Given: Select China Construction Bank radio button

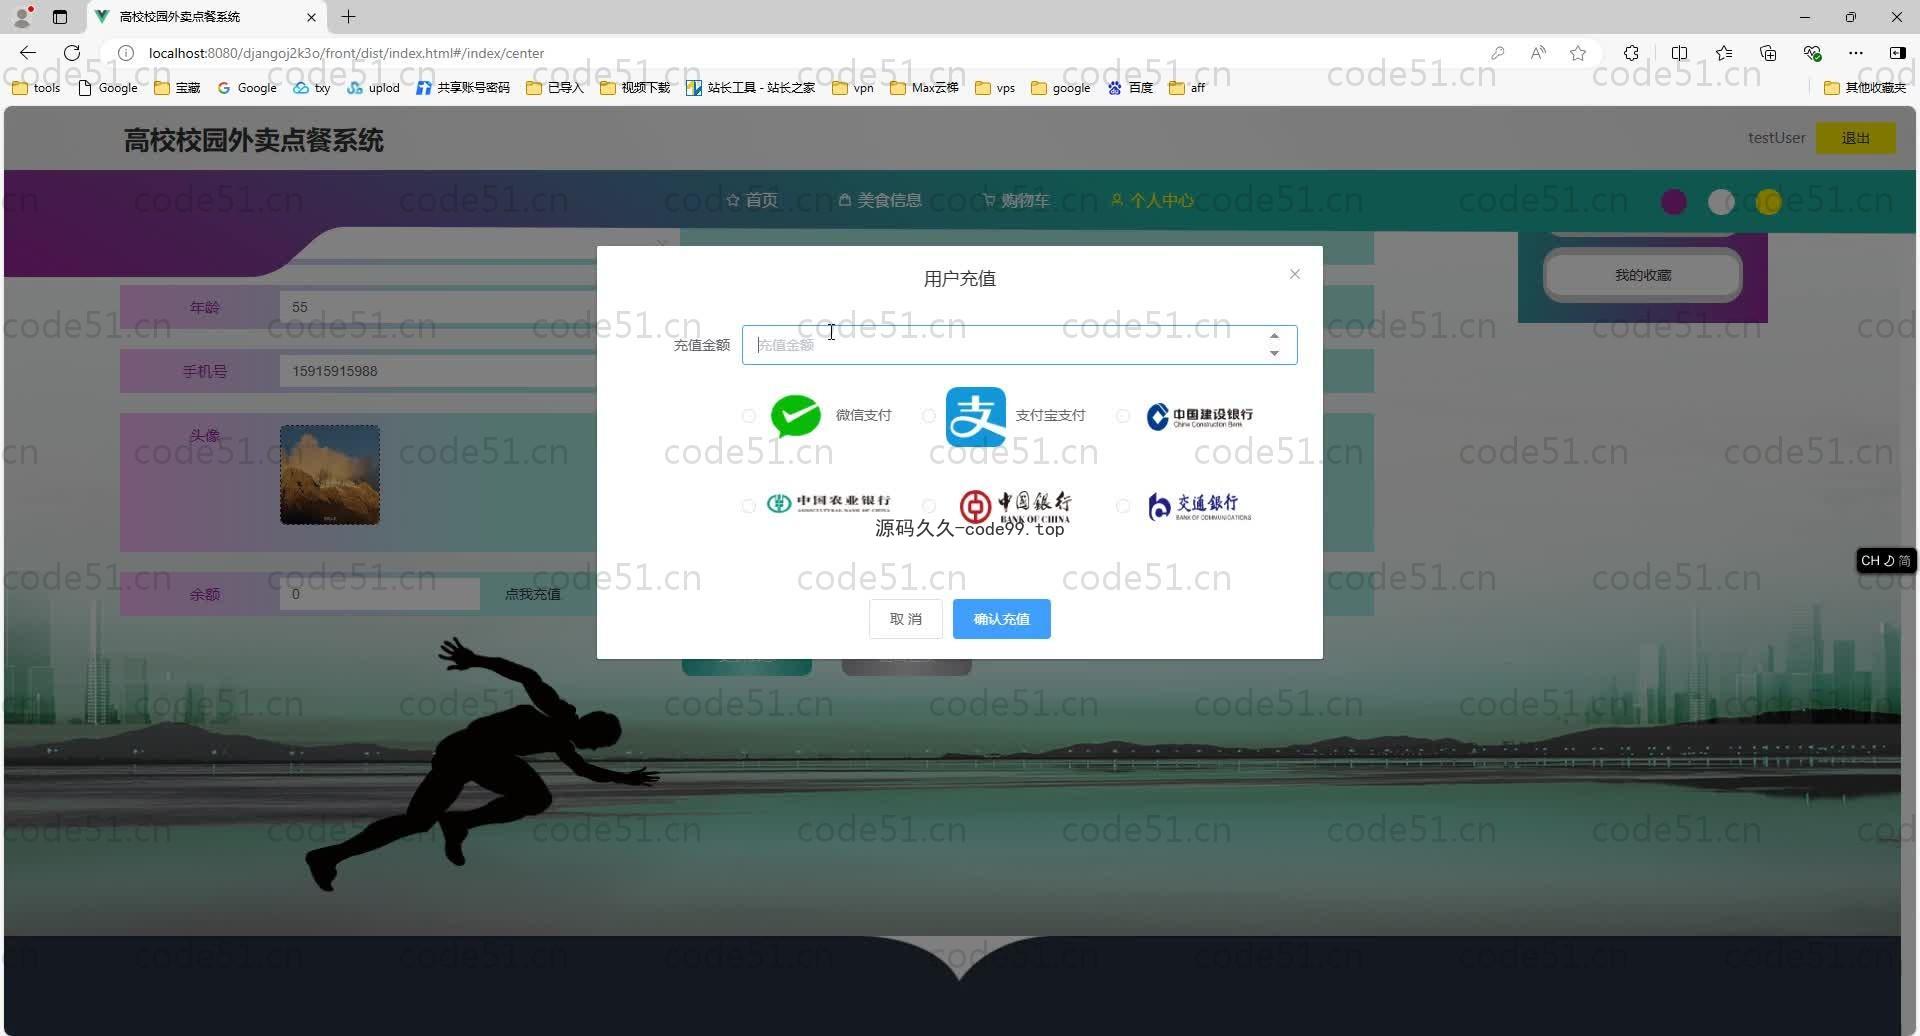Looking at the screenshot, I should tap(1123, 415).
